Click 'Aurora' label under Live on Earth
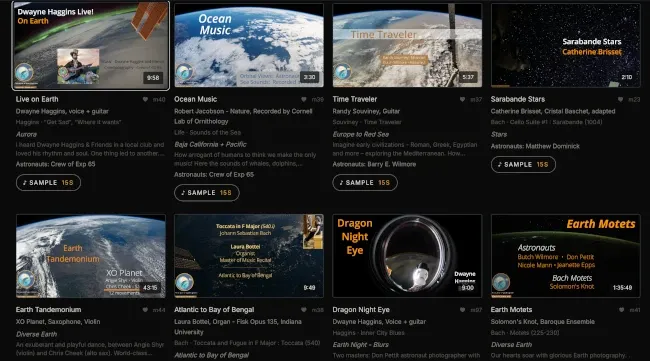The image size is (650, 361). tap(26, 134)
